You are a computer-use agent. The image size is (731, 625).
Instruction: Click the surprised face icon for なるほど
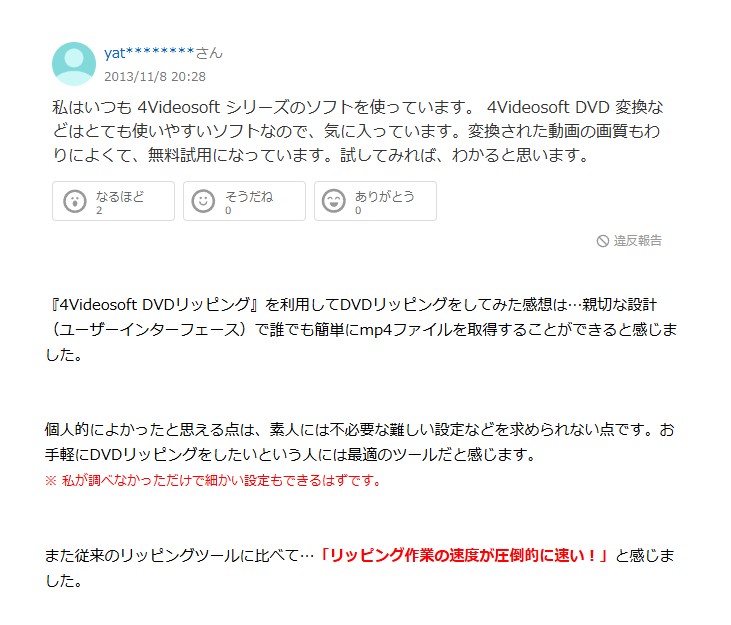[x=75, y=201]
